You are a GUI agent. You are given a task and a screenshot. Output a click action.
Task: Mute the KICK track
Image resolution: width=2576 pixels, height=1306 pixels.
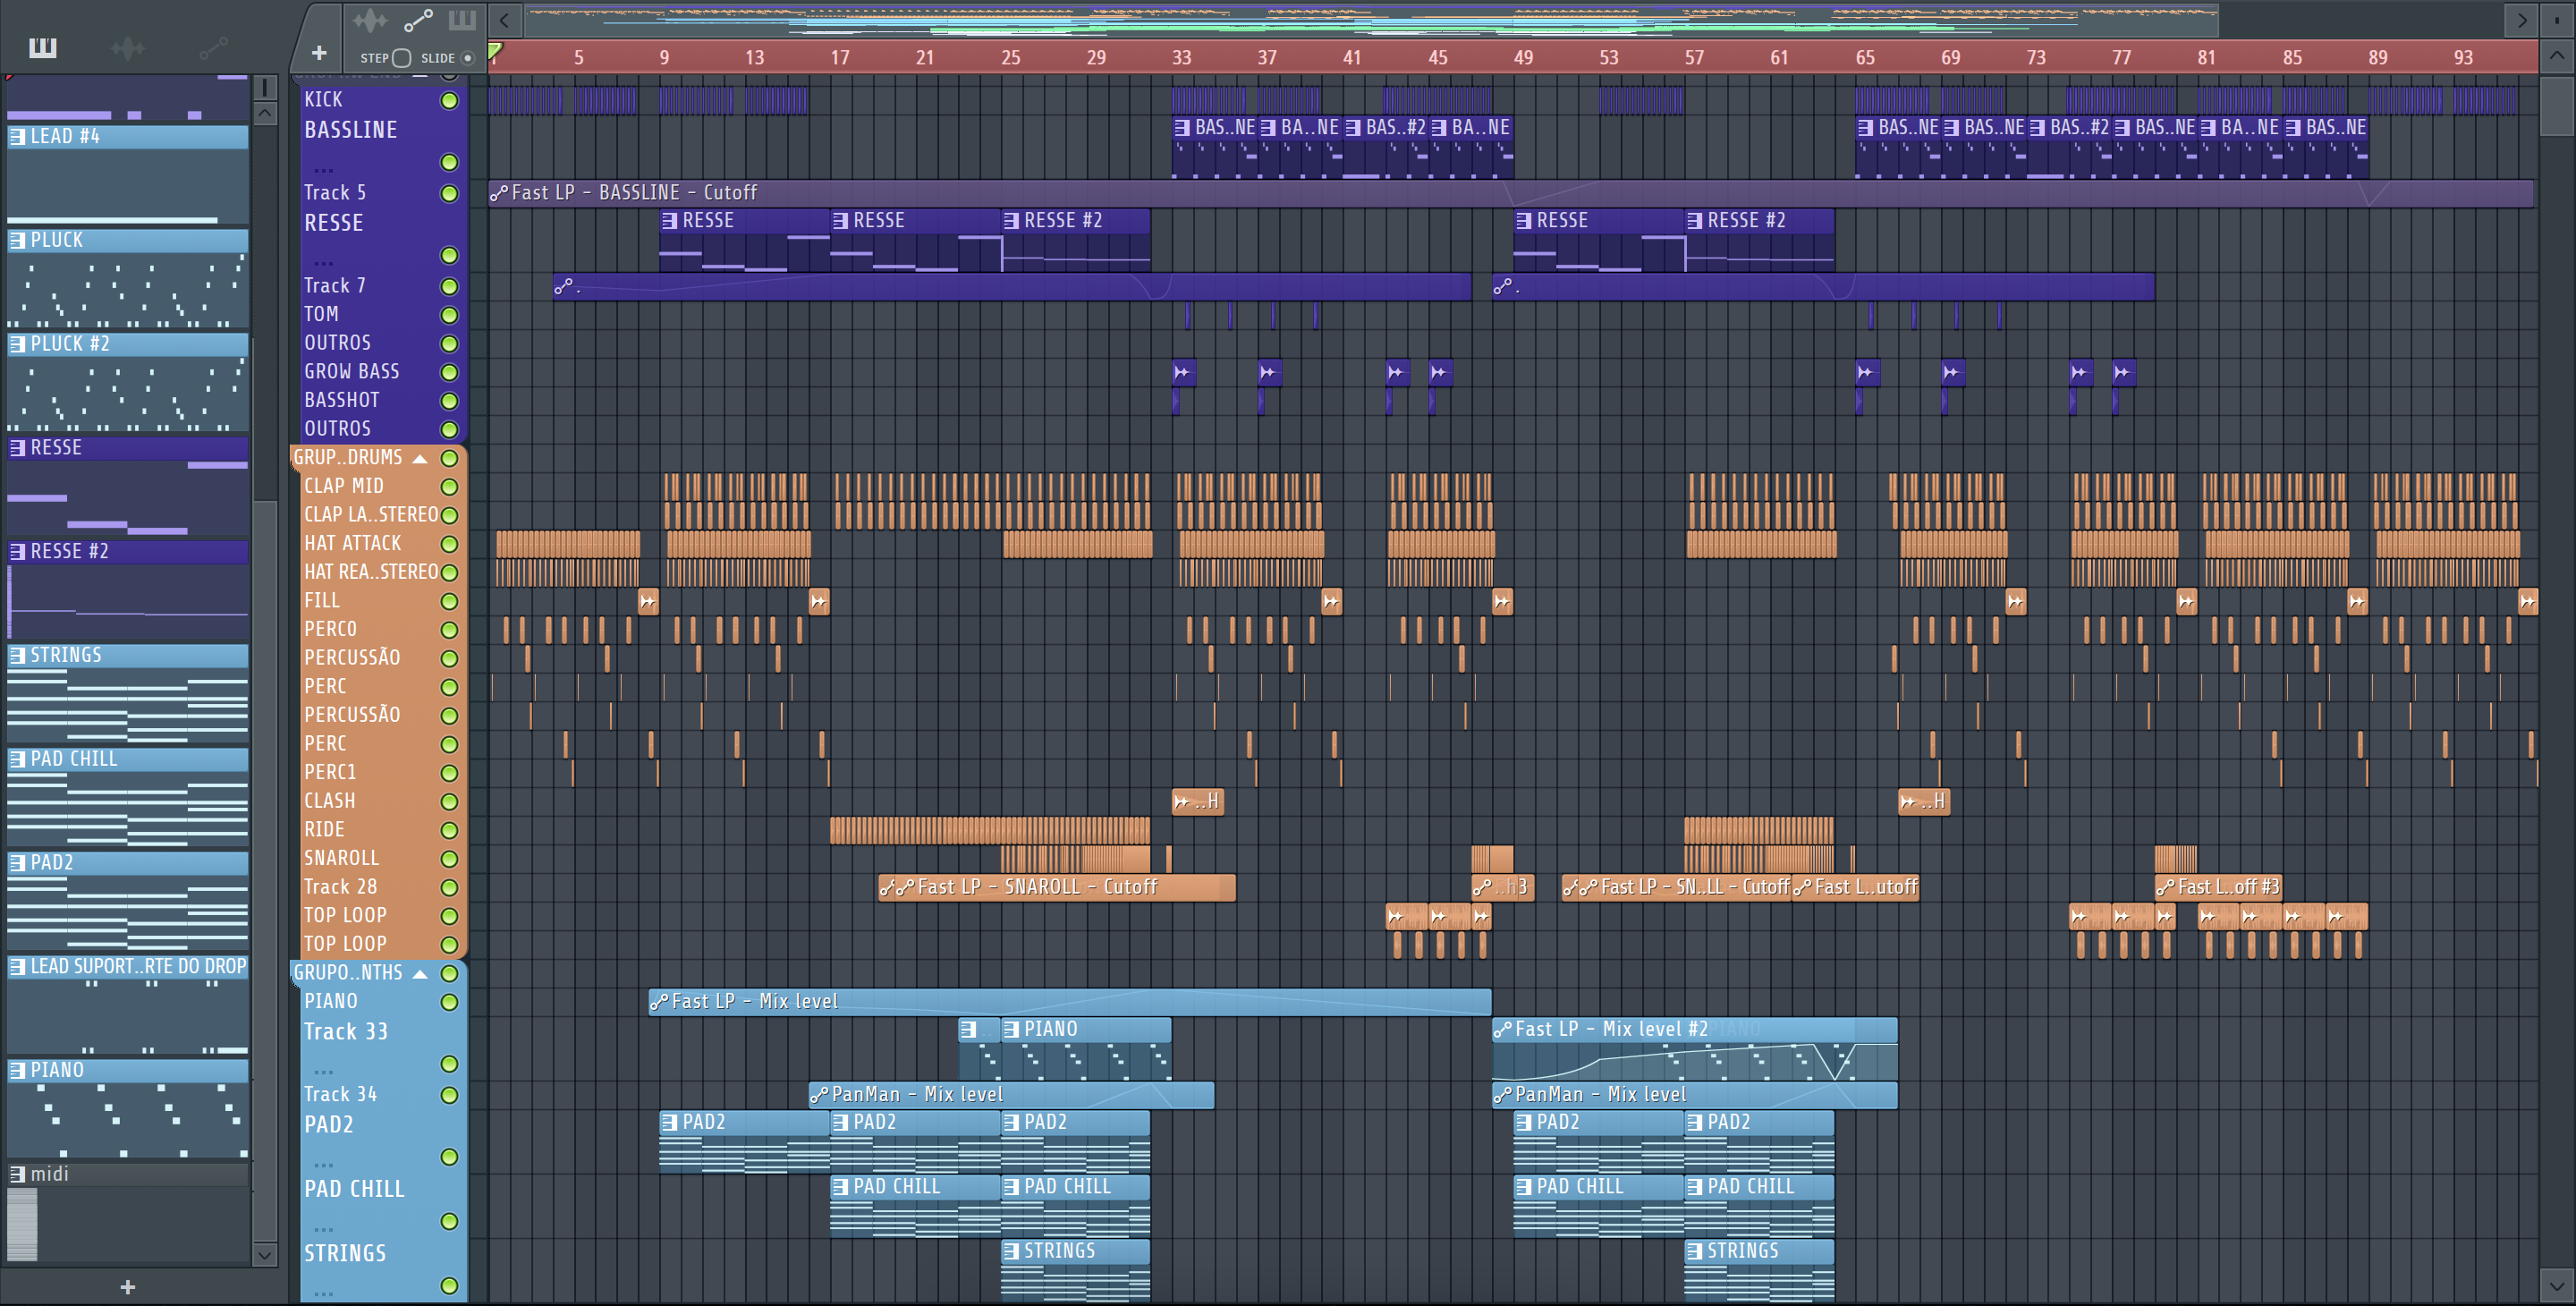(450, 101)
